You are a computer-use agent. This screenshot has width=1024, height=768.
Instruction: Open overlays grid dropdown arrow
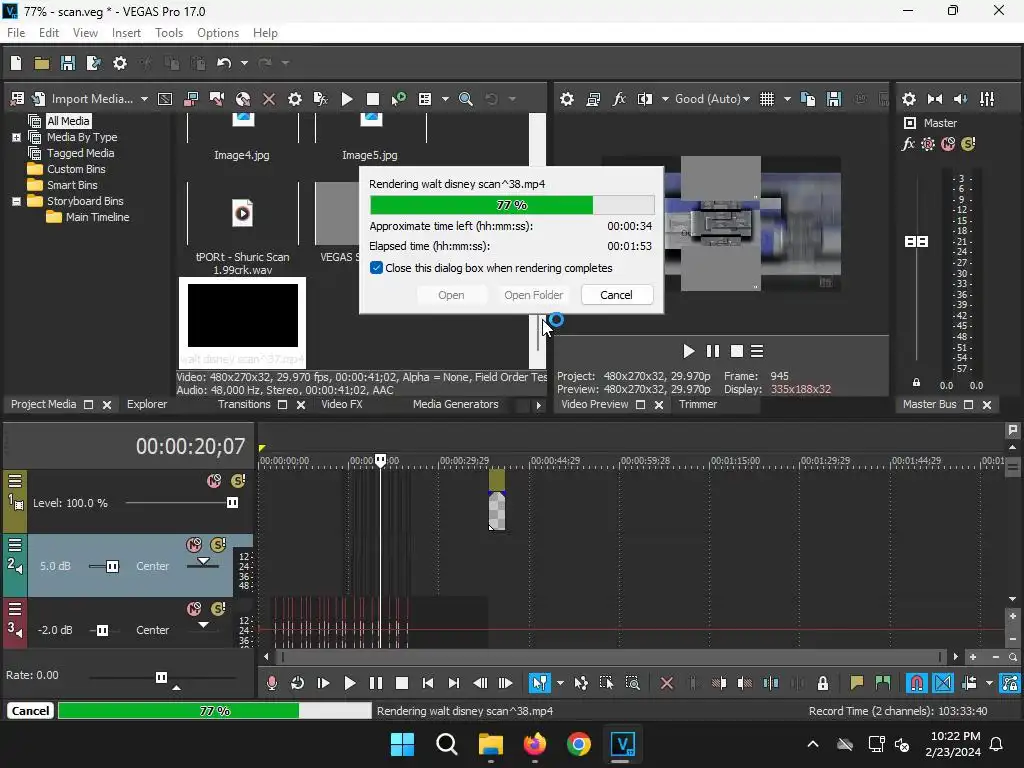pos(787,99)
